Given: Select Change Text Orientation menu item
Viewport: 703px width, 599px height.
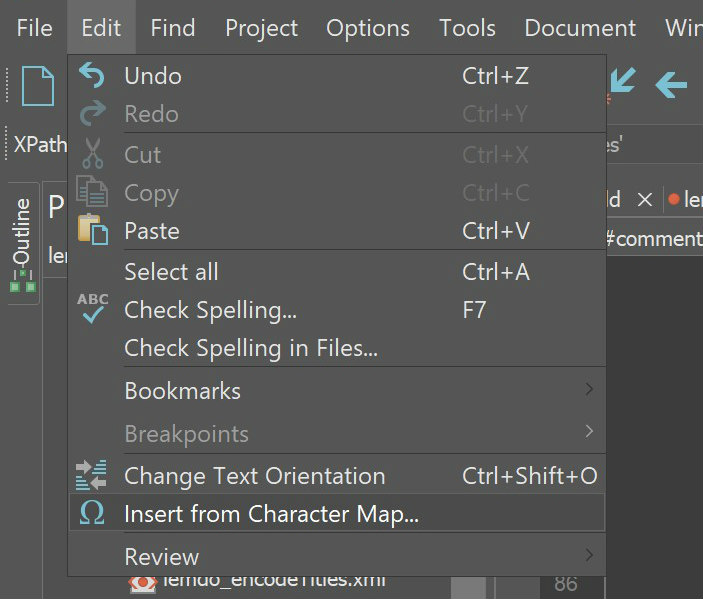Looking at the screenshot, I should click(337, 476).
